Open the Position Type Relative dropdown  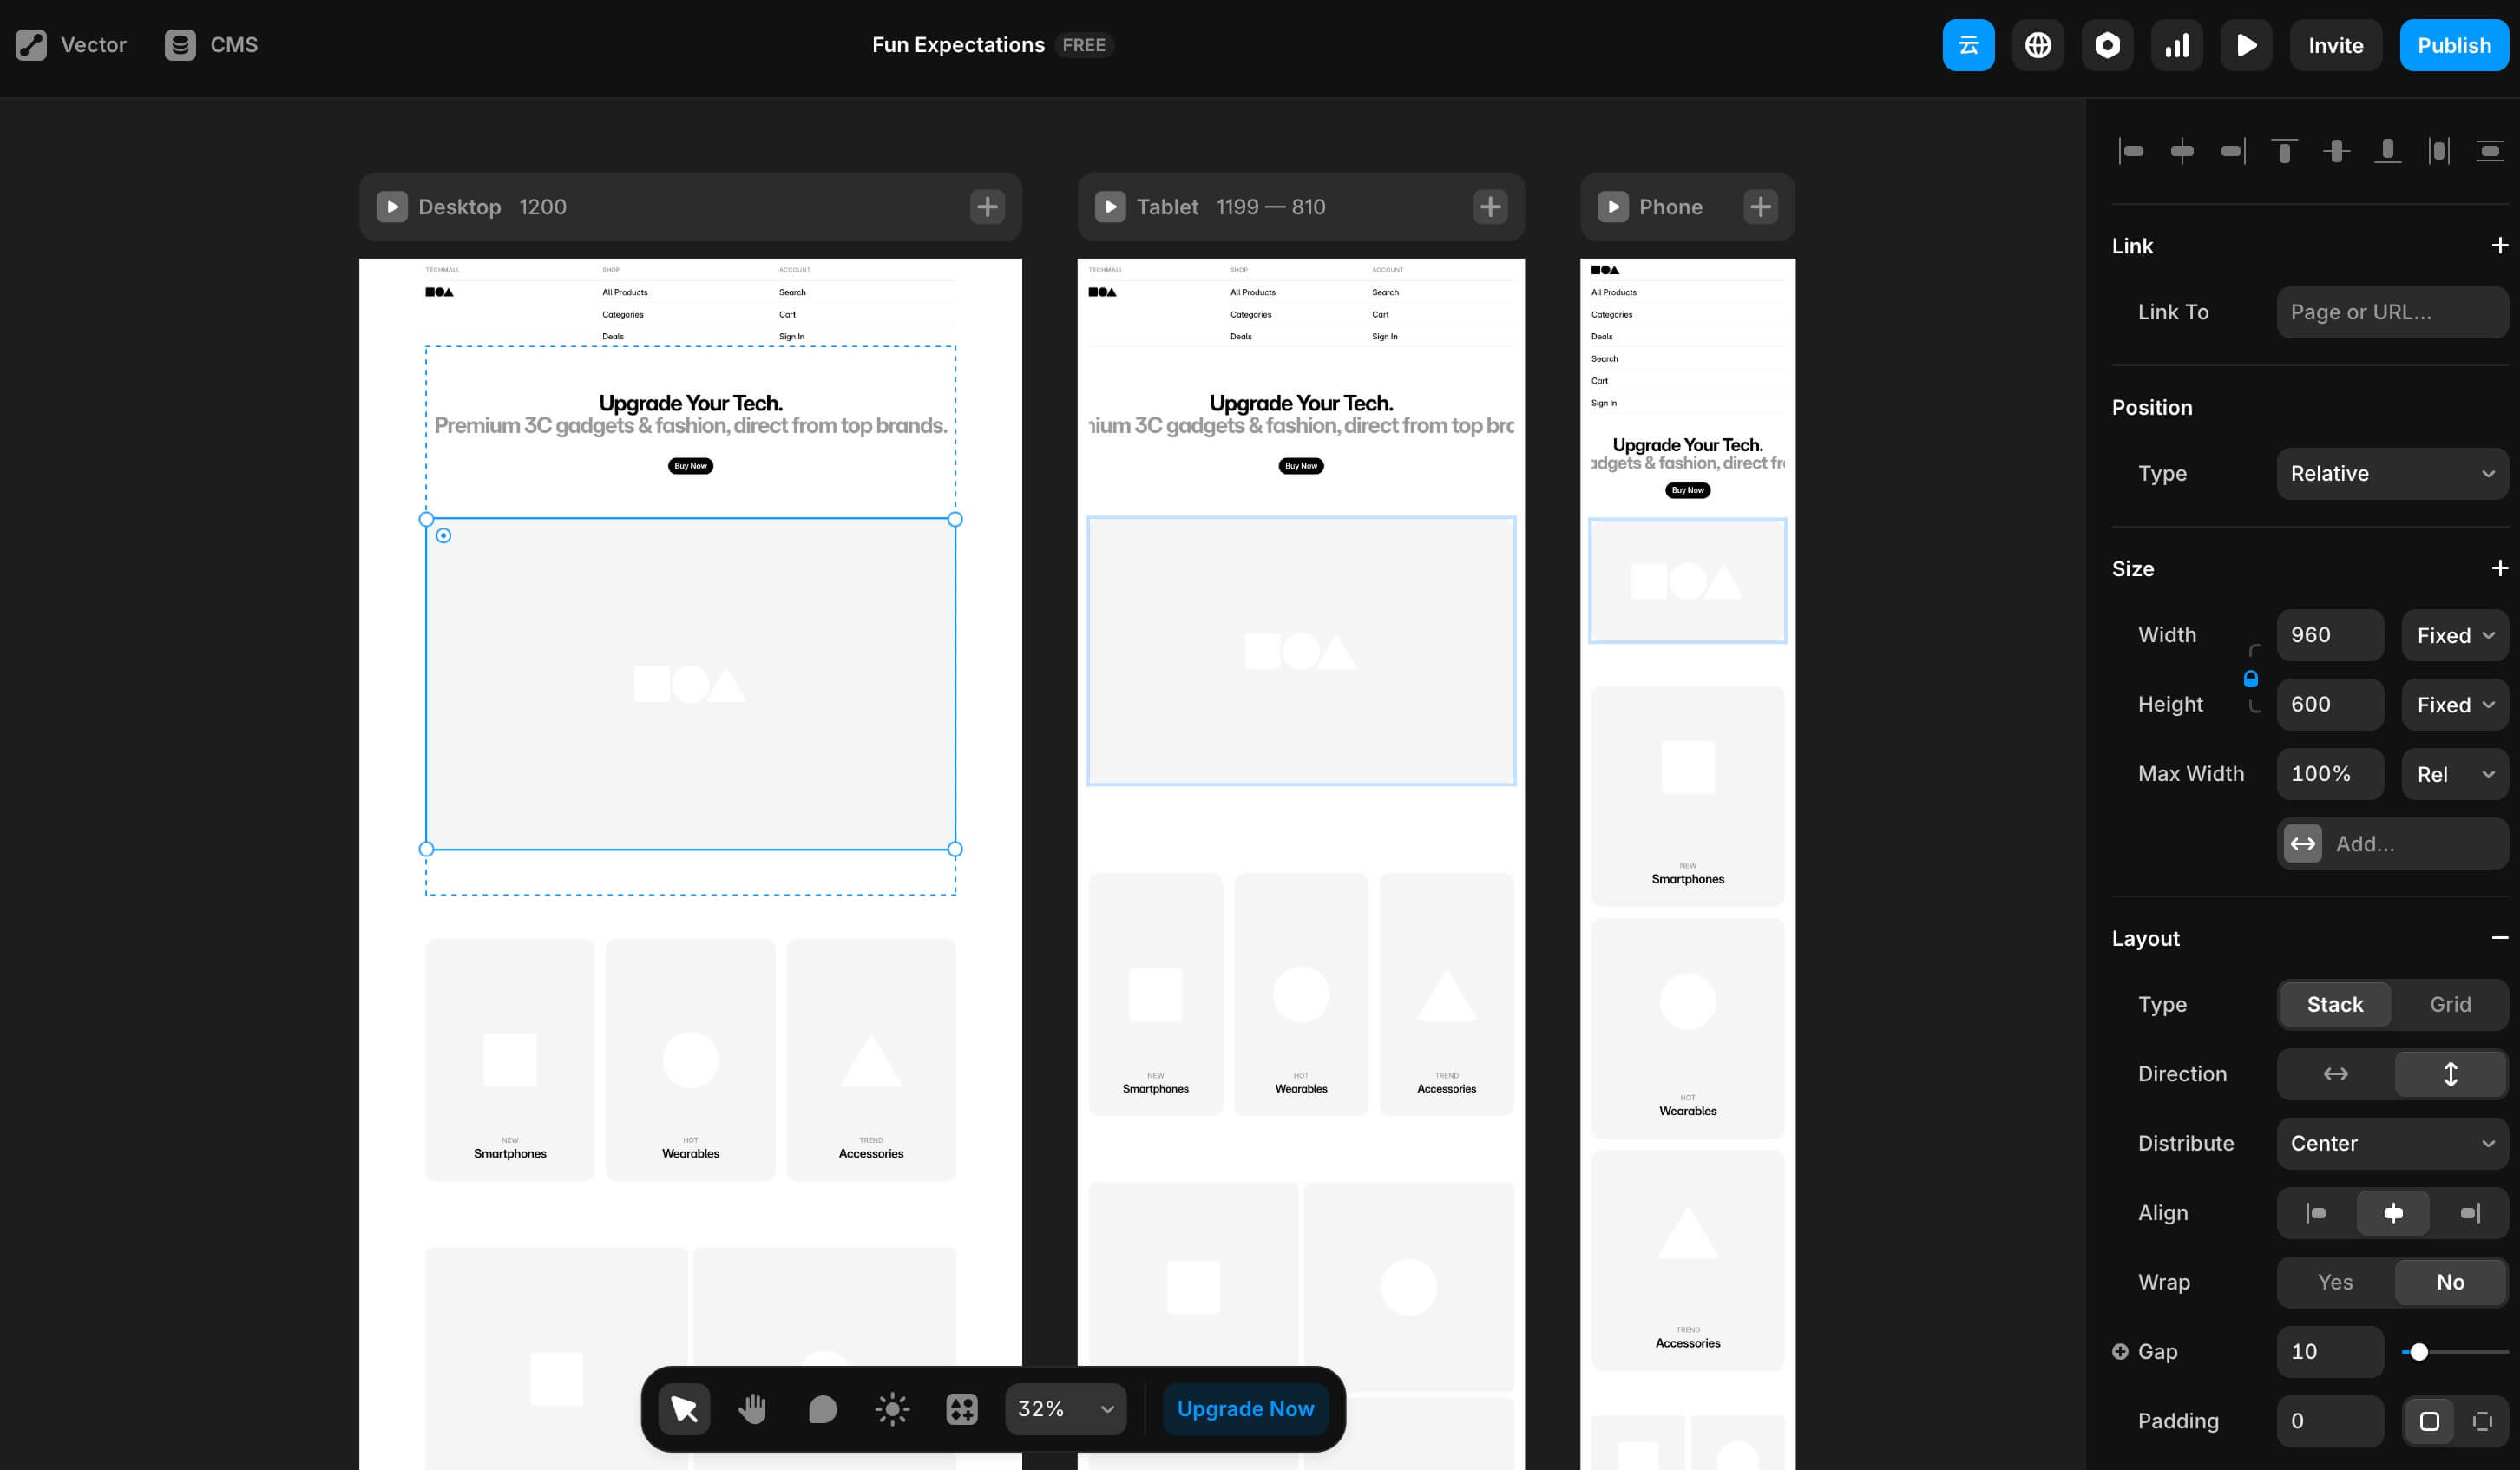tap(2391, 473)
